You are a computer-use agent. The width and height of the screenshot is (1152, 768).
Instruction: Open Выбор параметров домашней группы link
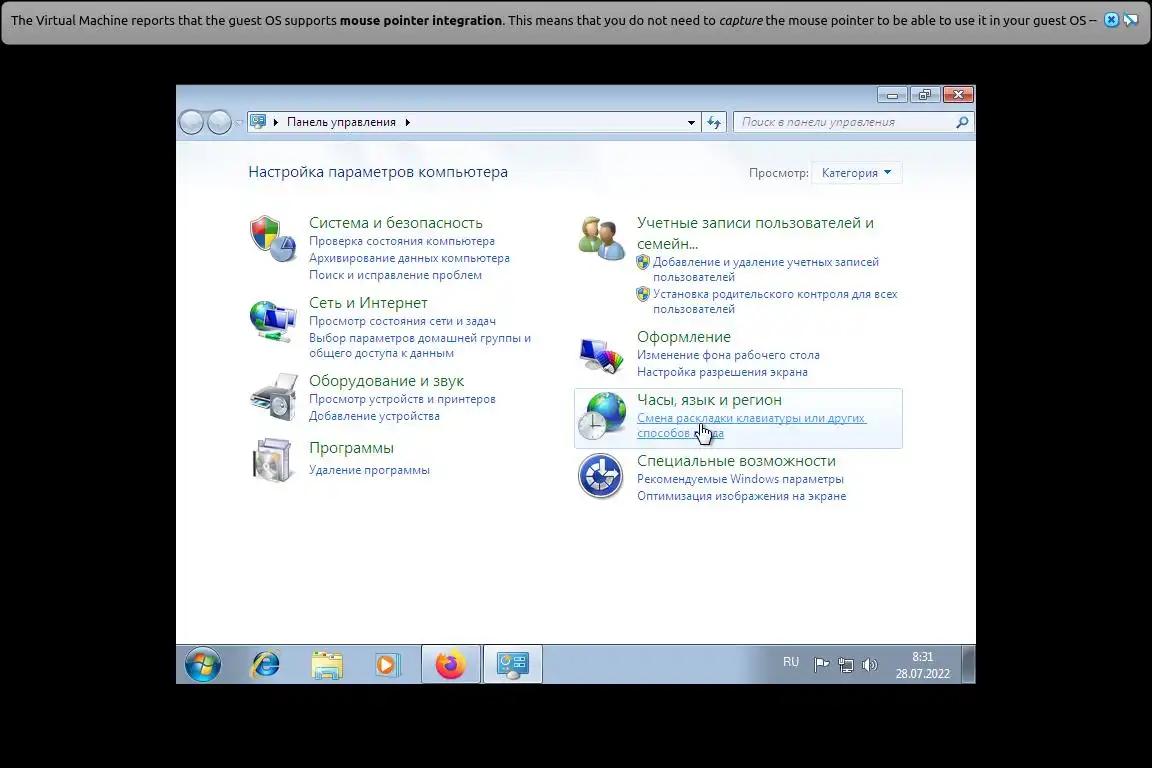pos(420,345)
